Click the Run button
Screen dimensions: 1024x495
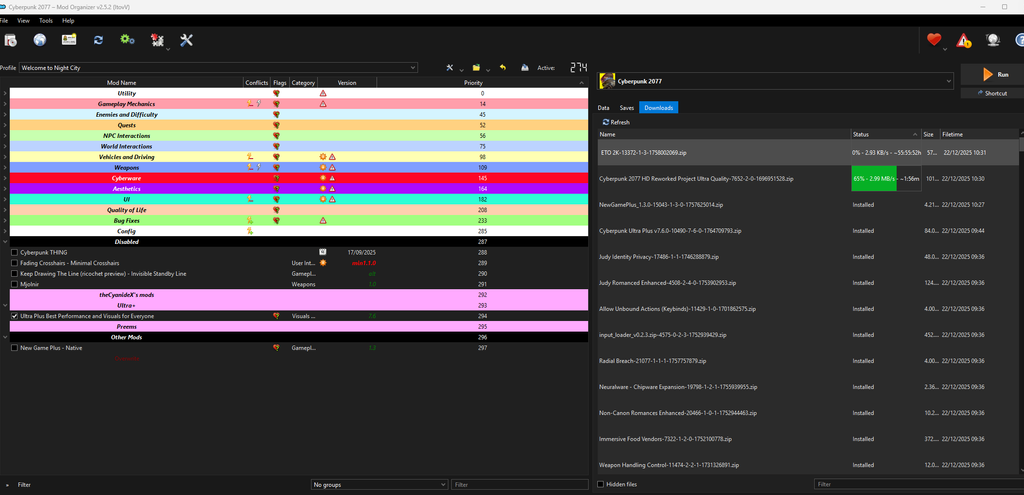993,74
